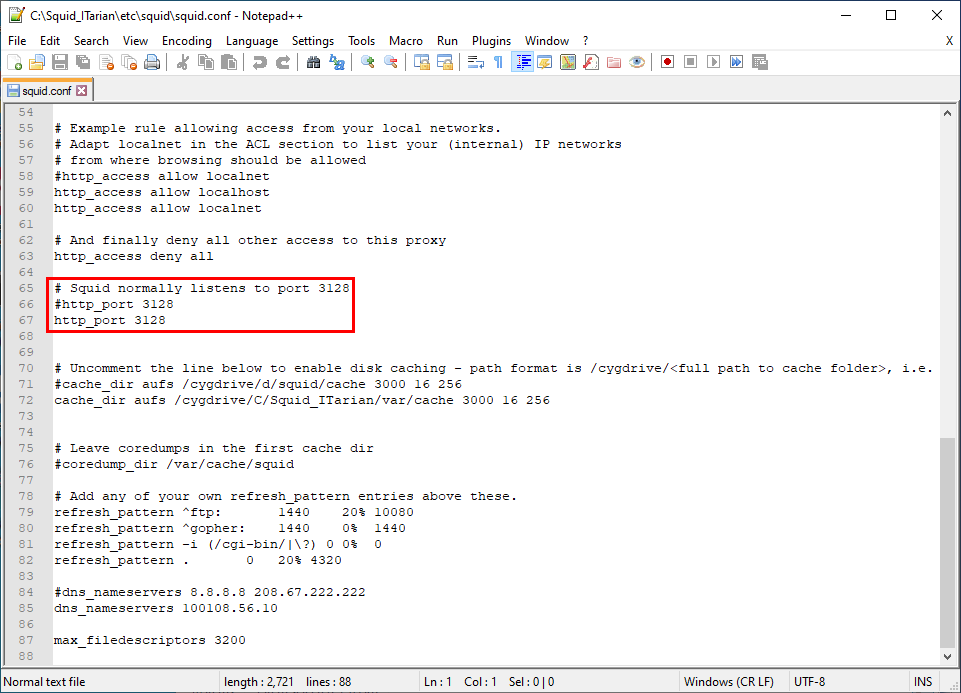Zoom in on the text

[x=367, y=62]
